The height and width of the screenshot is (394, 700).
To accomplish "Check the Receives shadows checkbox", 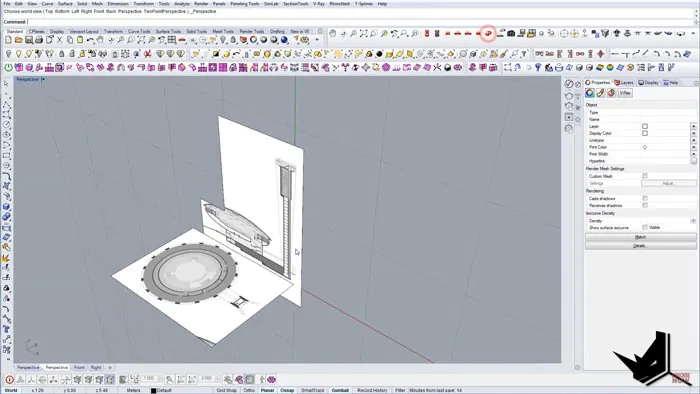I will point(645,205).
